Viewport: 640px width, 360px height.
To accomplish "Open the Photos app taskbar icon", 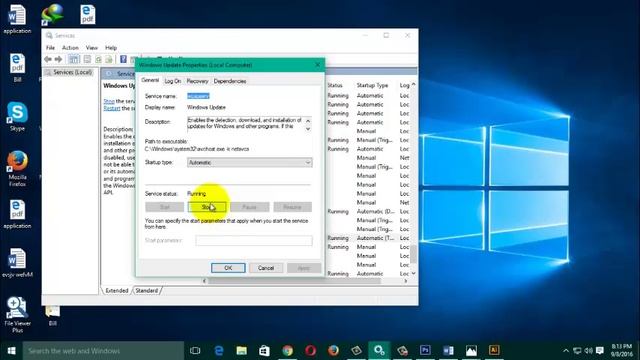I will 471,351.
